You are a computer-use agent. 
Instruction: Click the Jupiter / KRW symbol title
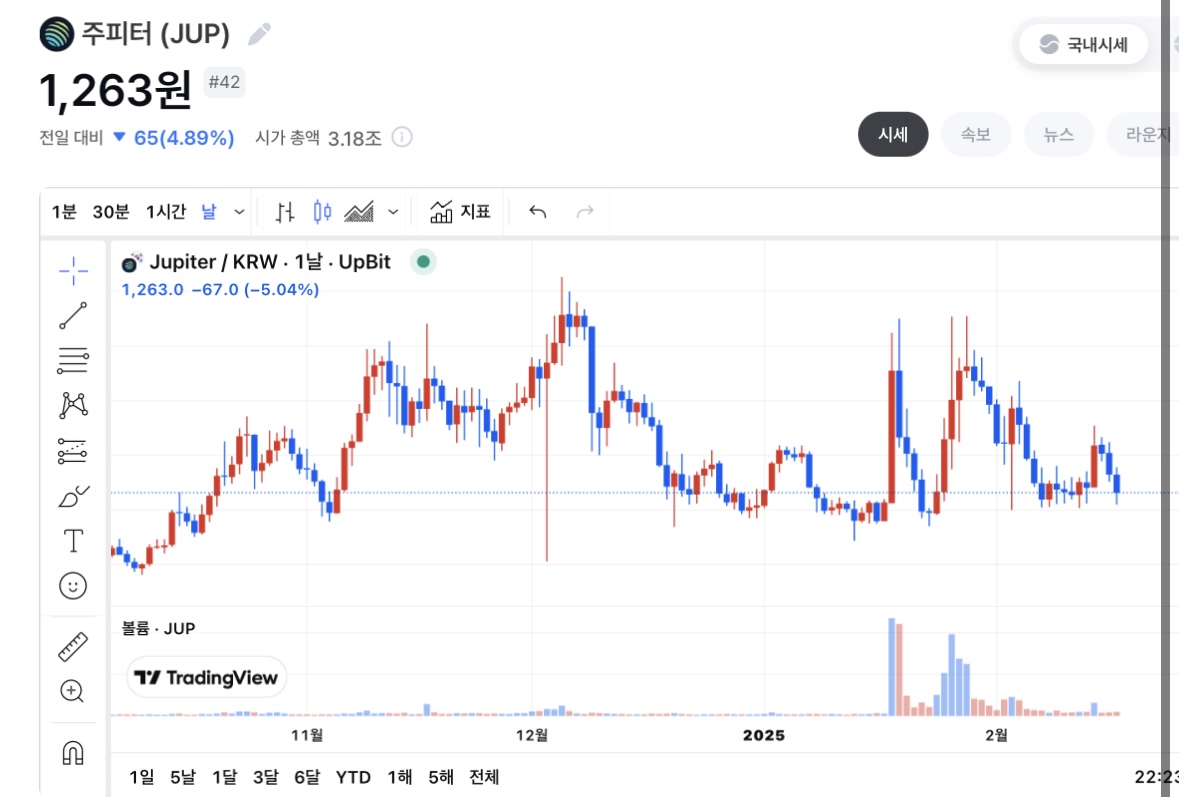click(270, 262)
